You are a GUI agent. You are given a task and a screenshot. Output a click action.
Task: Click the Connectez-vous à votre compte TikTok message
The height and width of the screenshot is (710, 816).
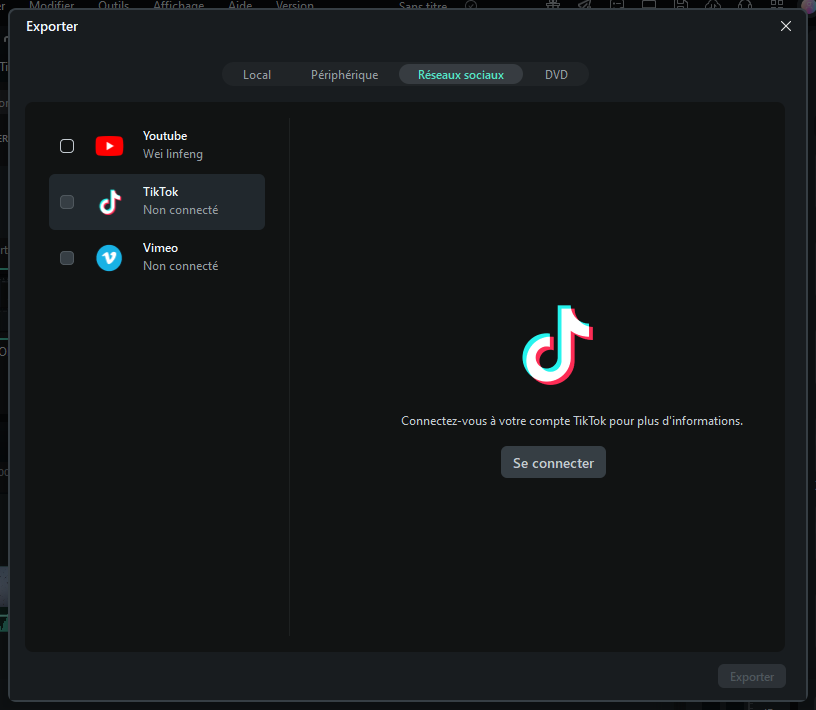coord(572,421)
